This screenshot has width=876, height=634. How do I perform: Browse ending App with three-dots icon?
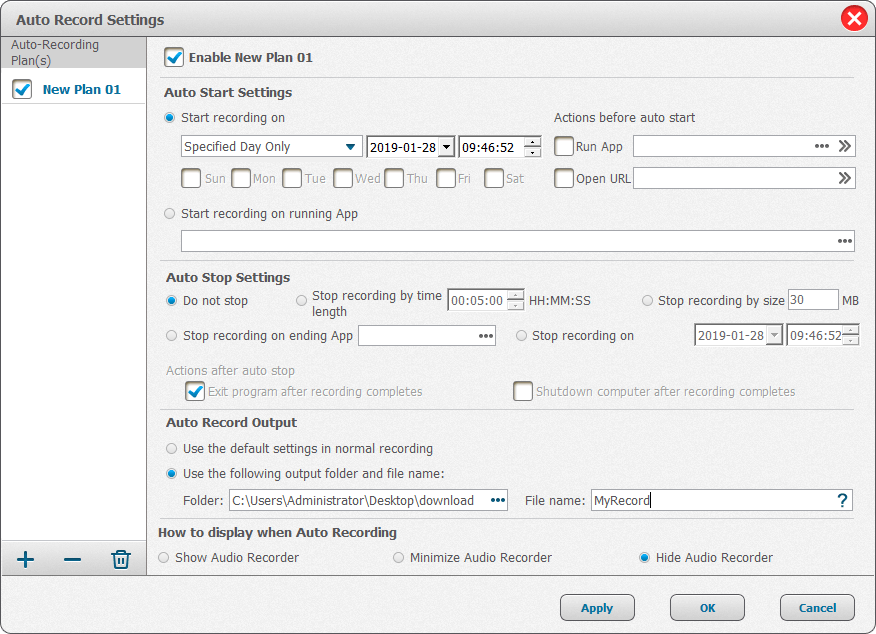click(486, 336)
